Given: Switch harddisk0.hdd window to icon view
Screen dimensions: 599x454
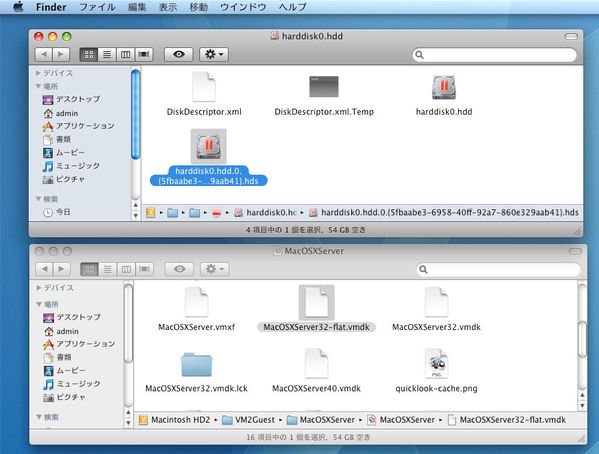Looking at the screenshot, I should [89, 54].
